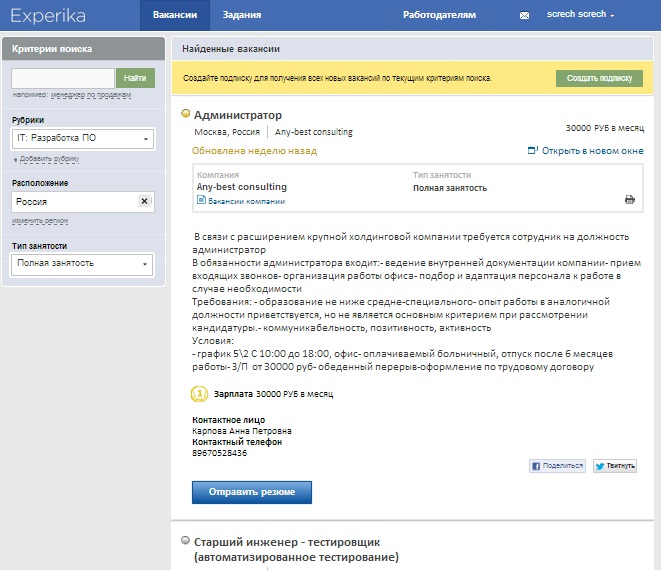Open Администратор vacancy title
661x570 pixels.
[238, 115]
